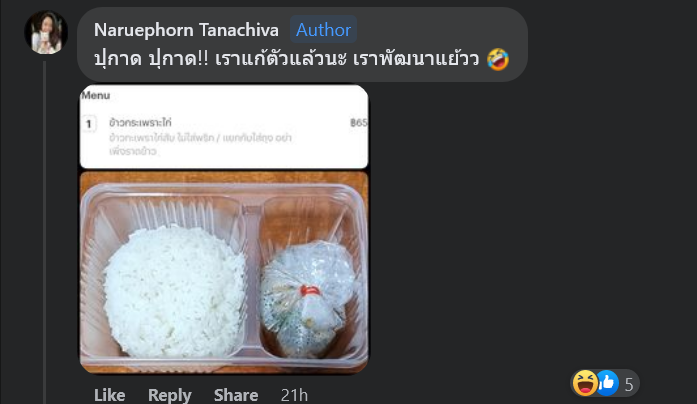The image size is (697, 404).
Task: Open Naruephorn Tanachiva's profile picture avatar
Action: [x=46, y=32]
